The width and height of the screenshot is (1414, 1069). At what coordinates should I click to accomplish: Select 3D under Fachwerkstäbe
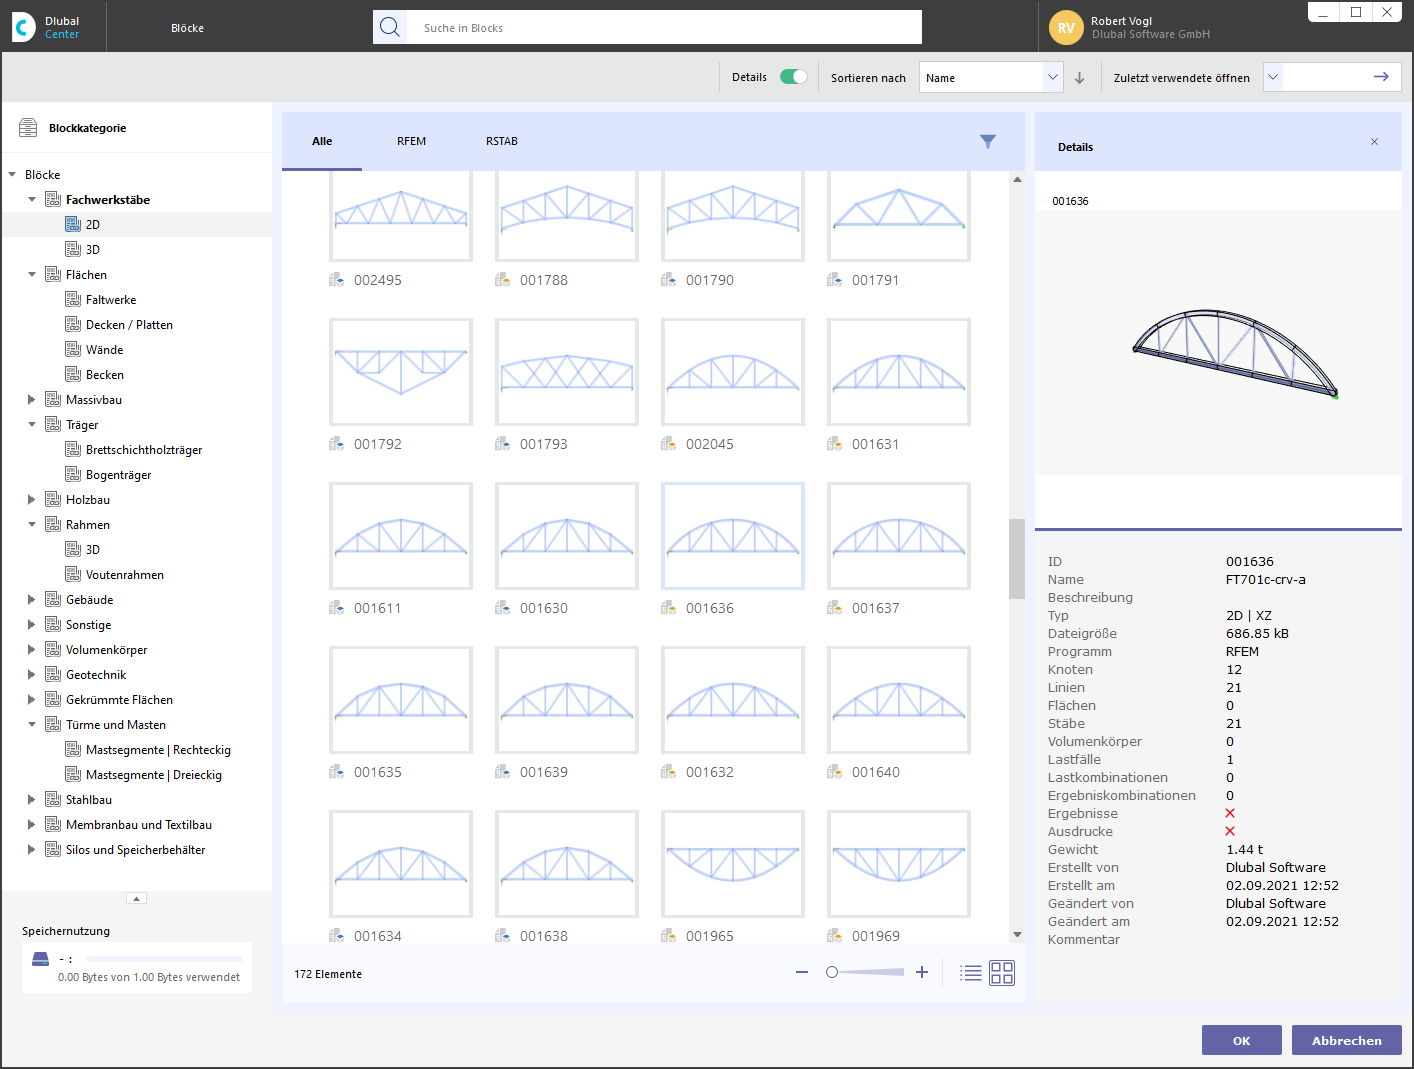[93, 250]
